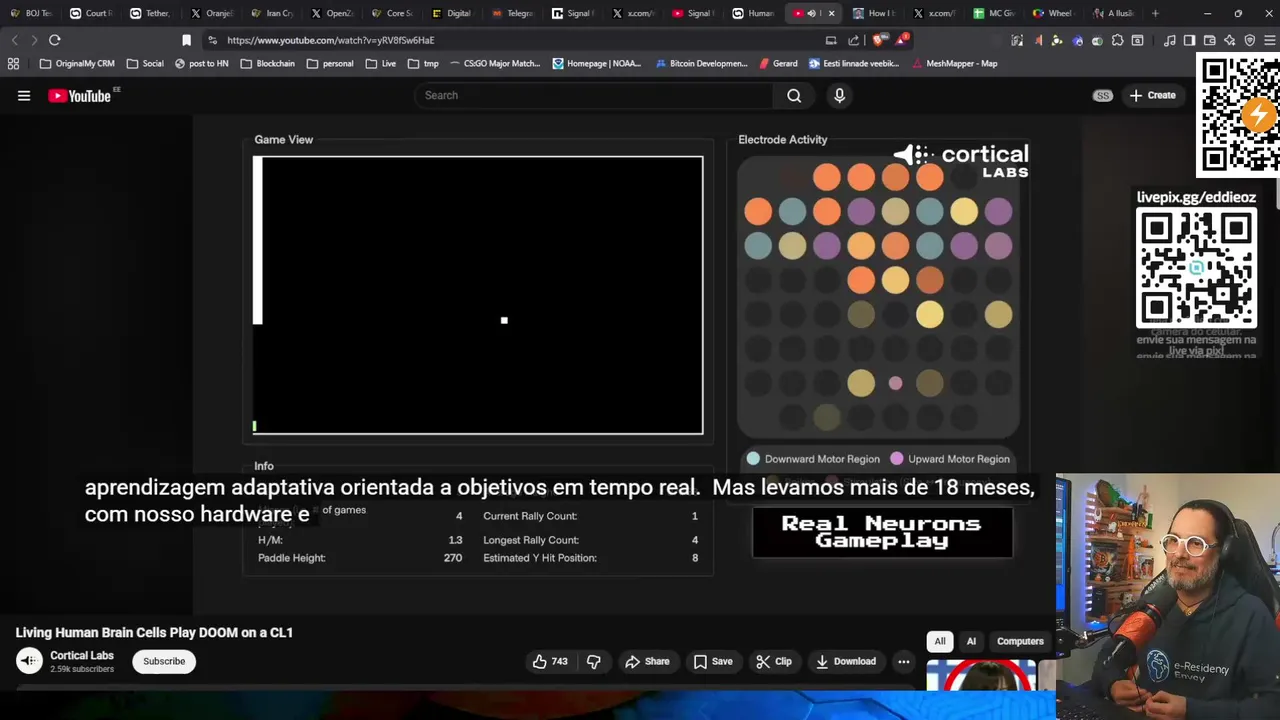Open post to HN bookmark

(201, 63)
